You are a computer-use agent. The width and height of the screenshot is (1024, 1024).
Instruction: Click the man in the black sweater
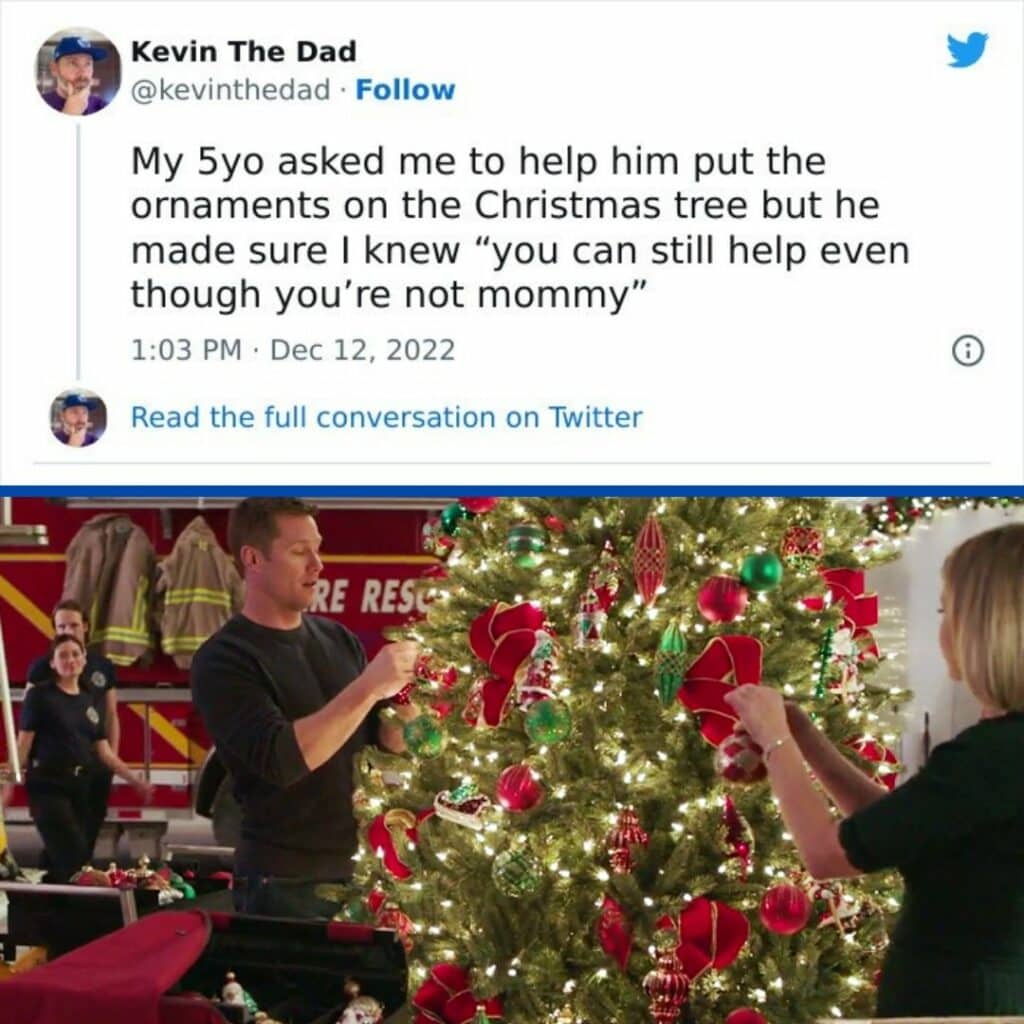[x=287, y=709]
